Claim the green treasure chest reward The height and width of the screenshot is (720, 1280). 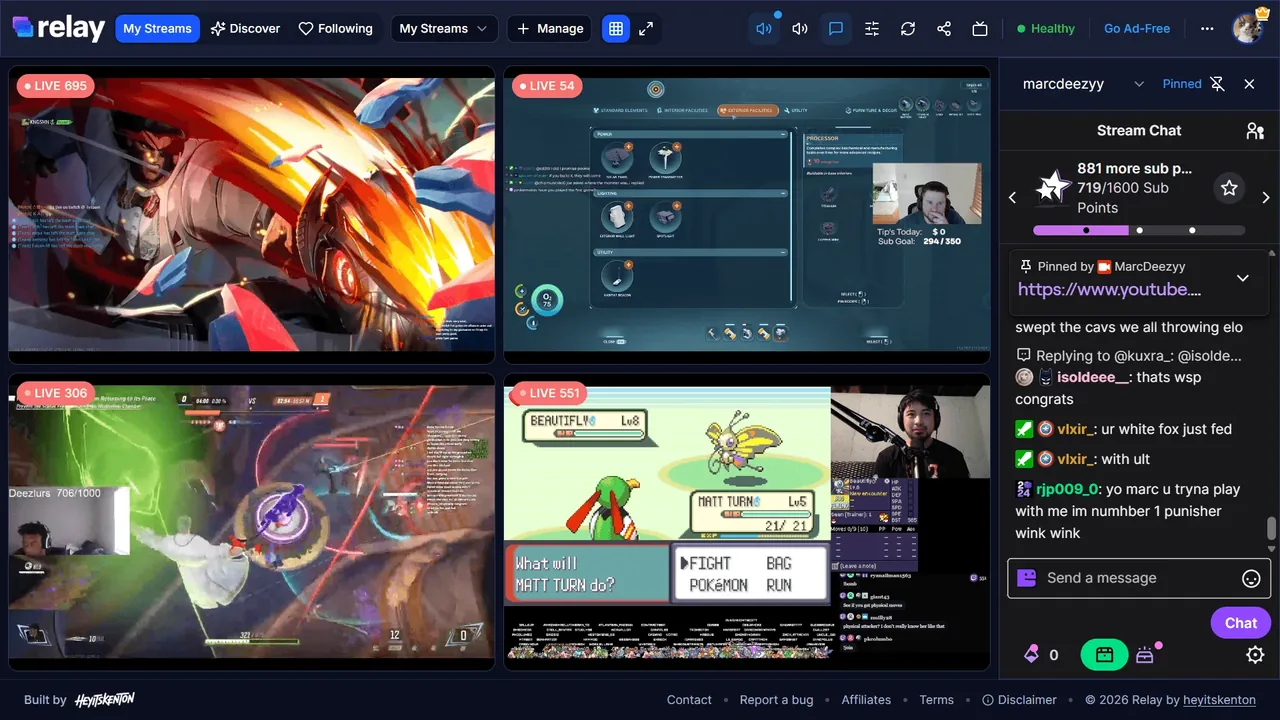tap(1104, 655)
